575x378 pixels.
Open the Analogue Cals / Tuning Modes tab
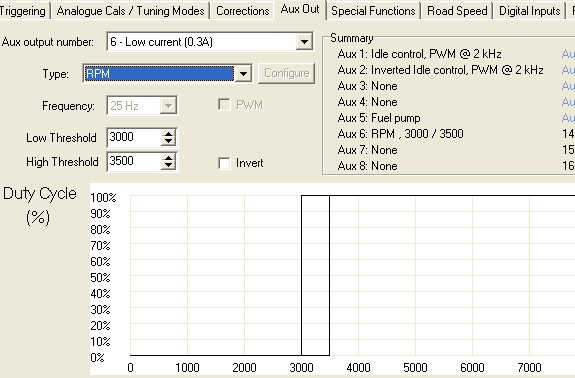(x=130, y=11)
